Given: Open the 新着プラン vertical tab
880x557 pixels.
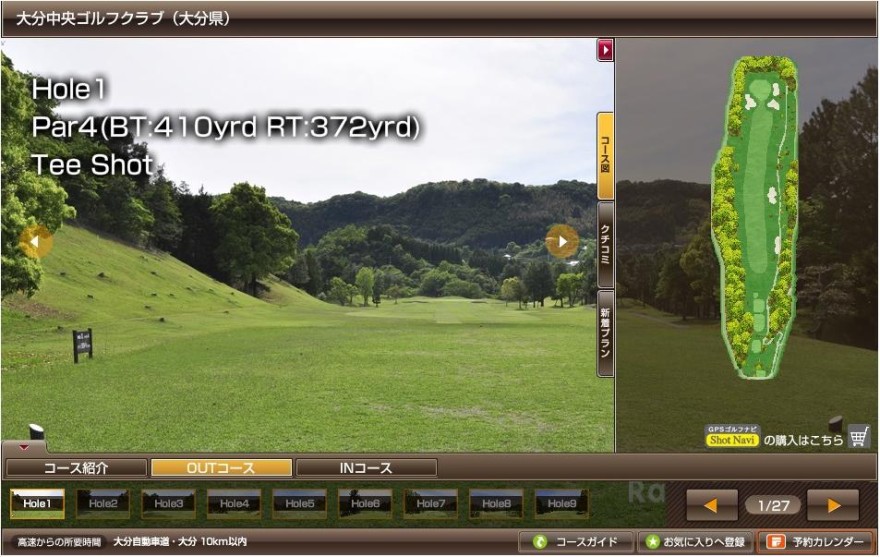Looking at the screenshot, I should tap(605, 333).
